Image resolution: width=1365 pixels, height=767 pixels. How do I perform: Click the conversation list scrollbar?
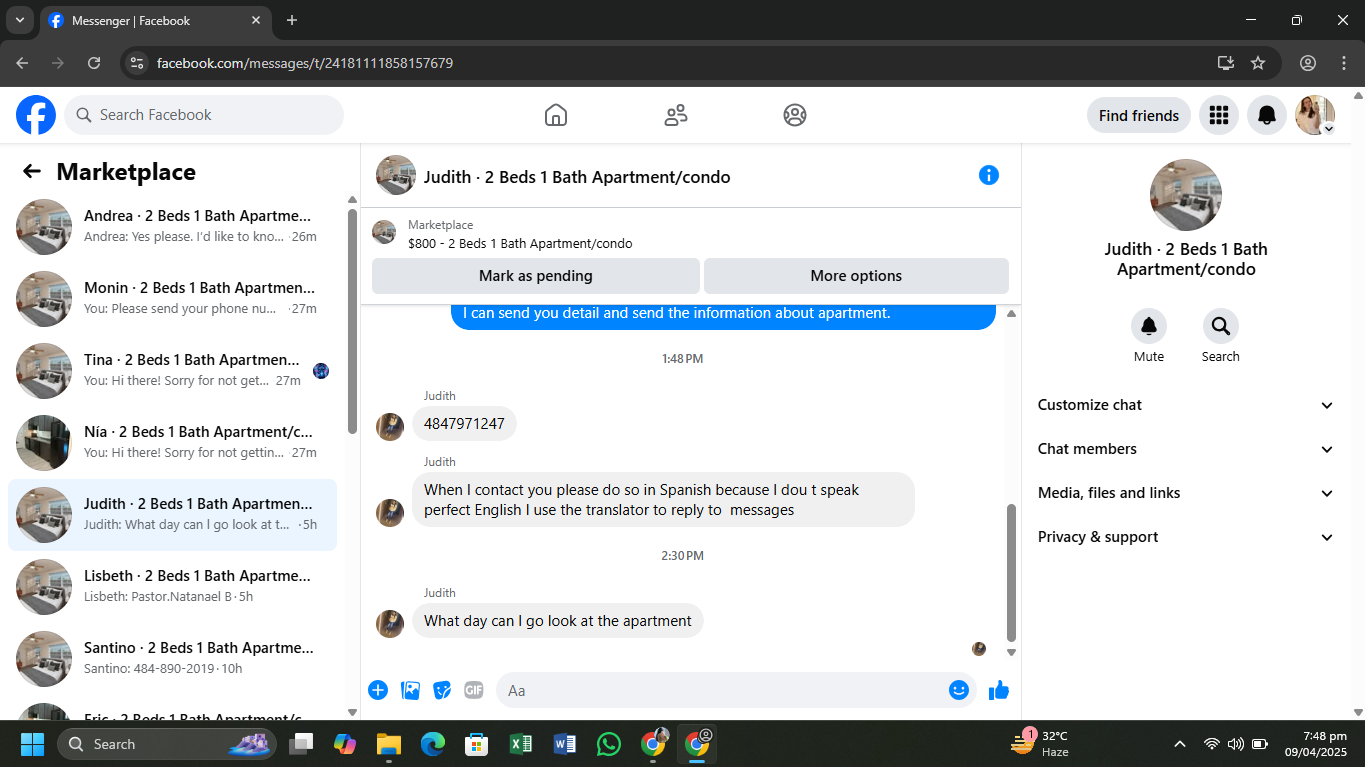tap(352, 320)
